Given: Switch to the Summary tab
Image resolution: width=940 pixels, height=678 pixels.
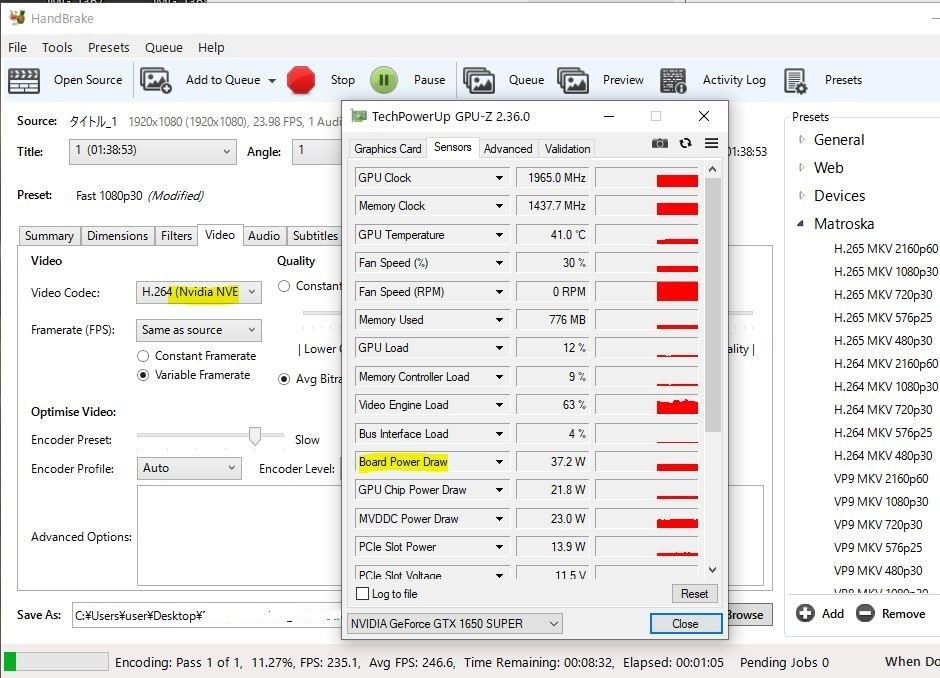Looking at the screenshot, I should pos(49,236).
